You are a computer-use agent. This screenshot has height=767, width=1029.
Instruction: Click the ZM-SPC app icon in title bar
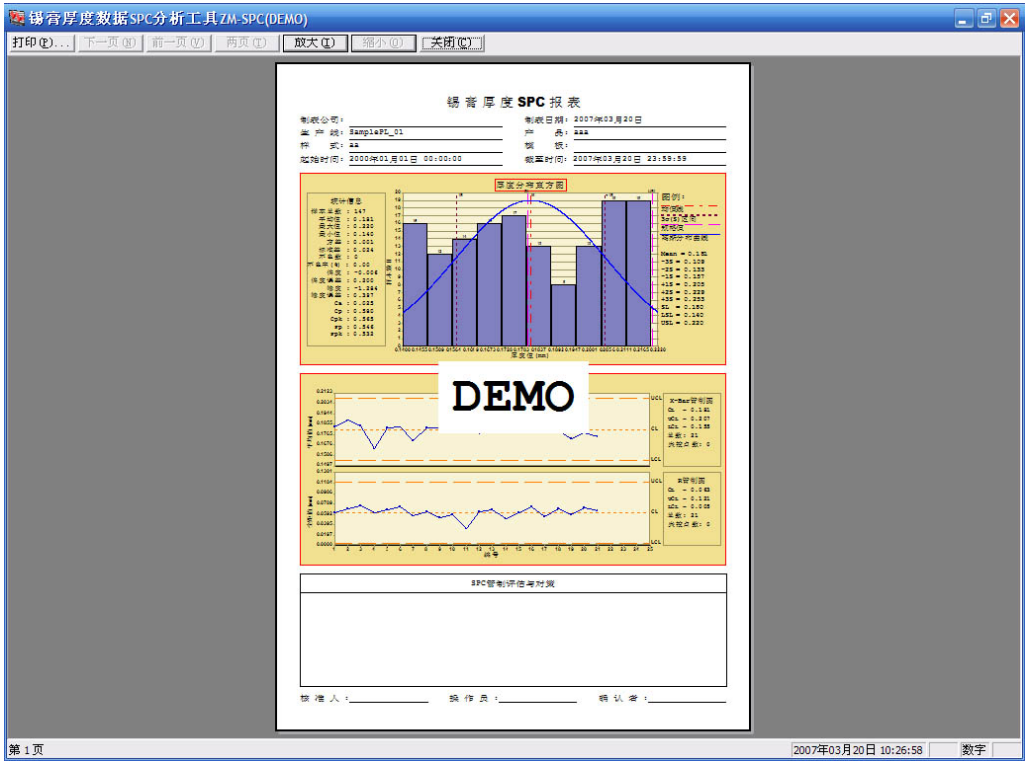click(16, 19)
